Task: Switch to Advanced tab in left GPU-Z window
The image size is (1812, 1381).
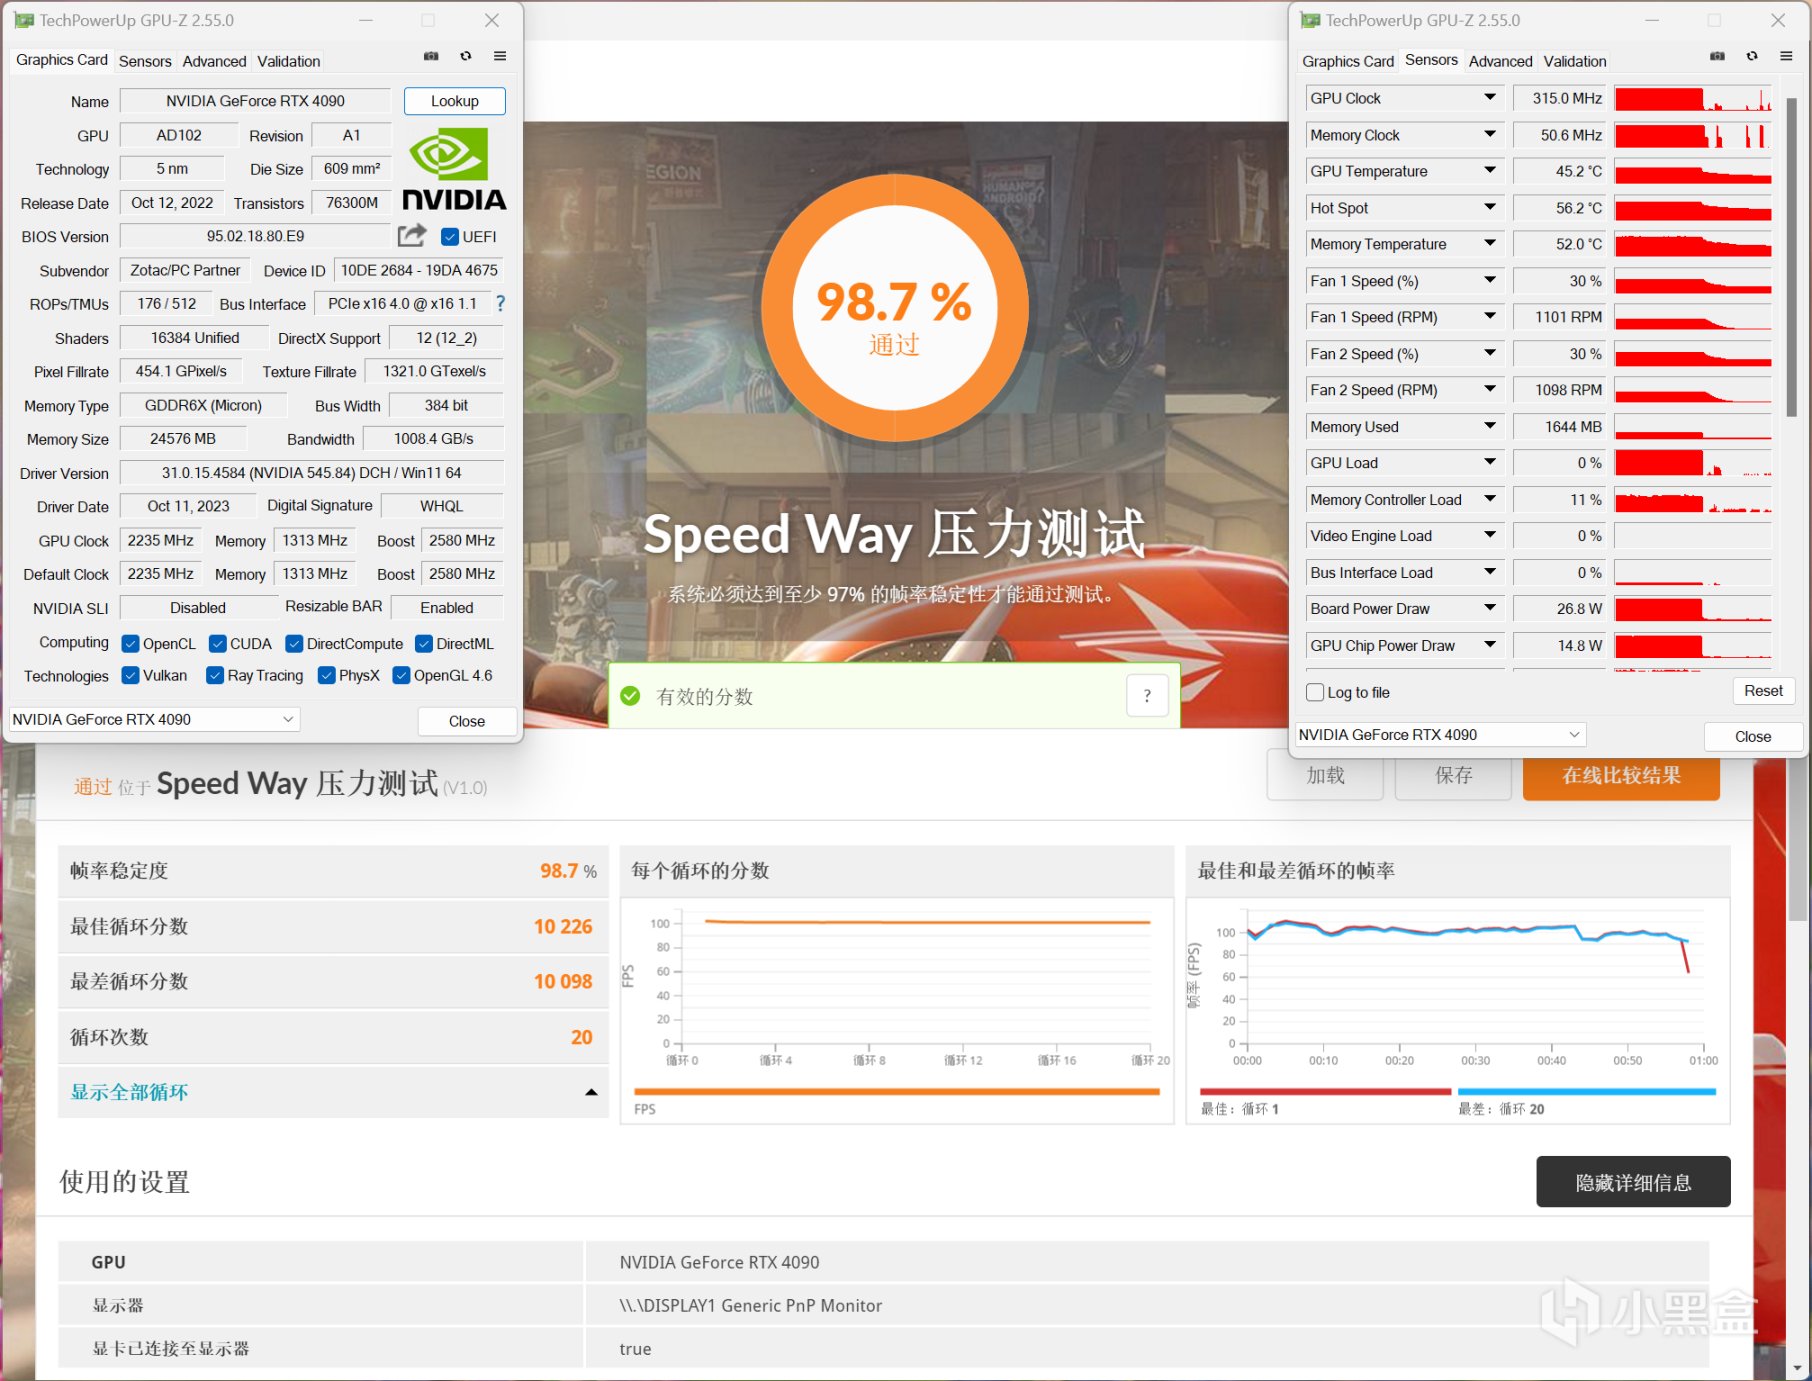Action: pyautogui.click(x=214, y=61)
